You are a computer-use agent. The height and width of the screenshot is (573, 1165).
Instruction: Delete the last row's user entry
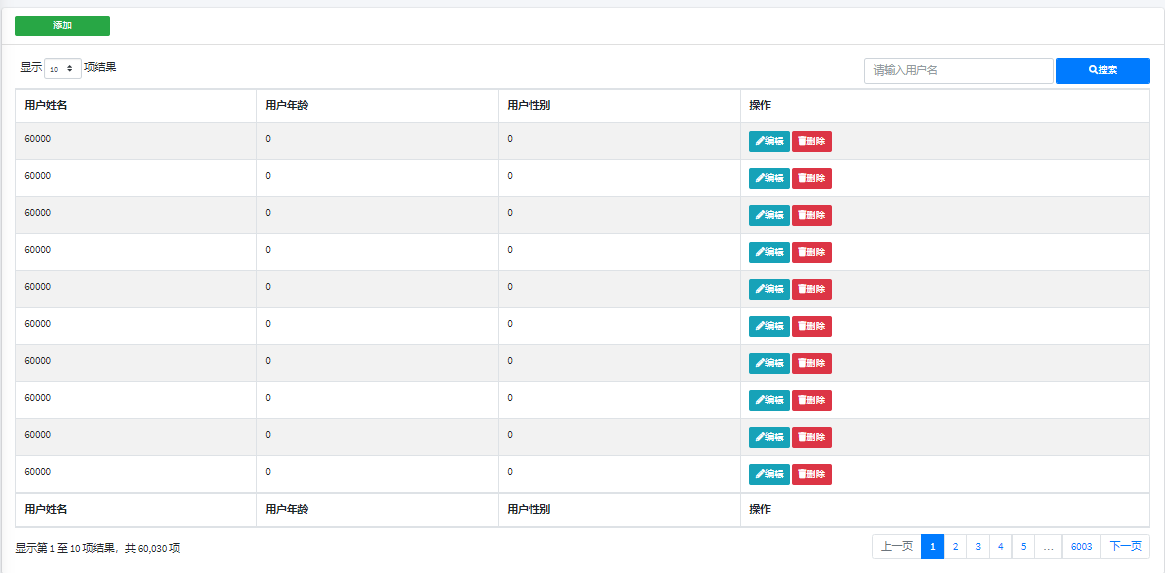click(x=811, y=474)
